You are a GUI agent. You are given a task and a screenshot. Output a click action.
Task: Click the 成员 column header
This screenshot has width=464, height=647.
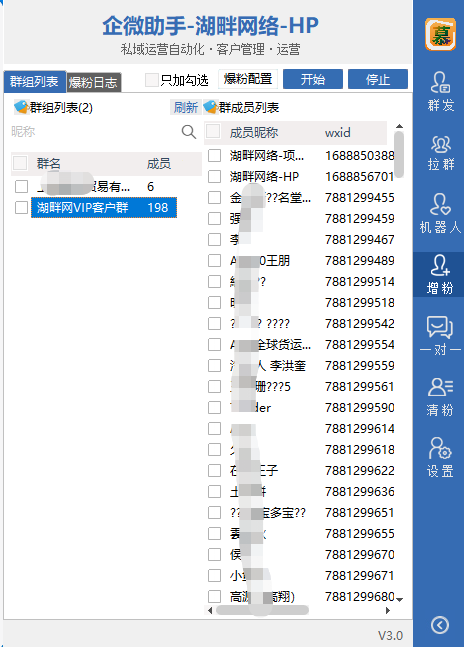158,163
